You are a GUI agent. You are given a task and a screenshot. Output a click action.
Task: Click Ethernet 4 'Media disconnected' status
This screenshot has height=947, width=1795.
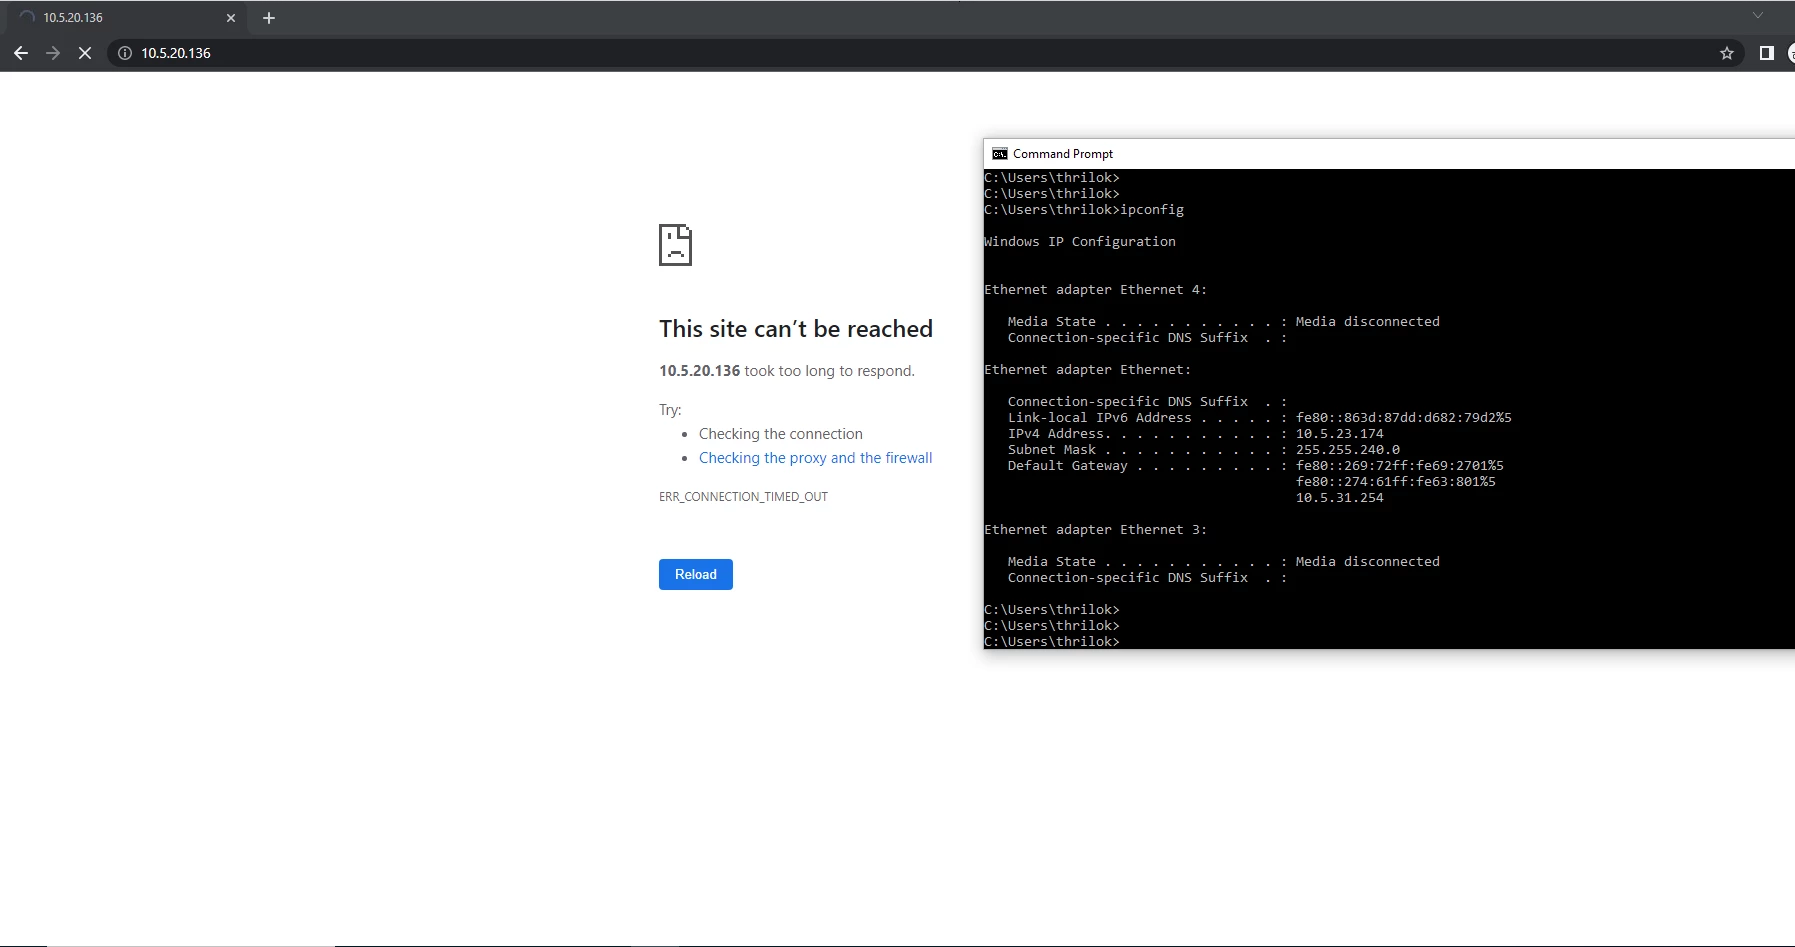pos(1367,322)
